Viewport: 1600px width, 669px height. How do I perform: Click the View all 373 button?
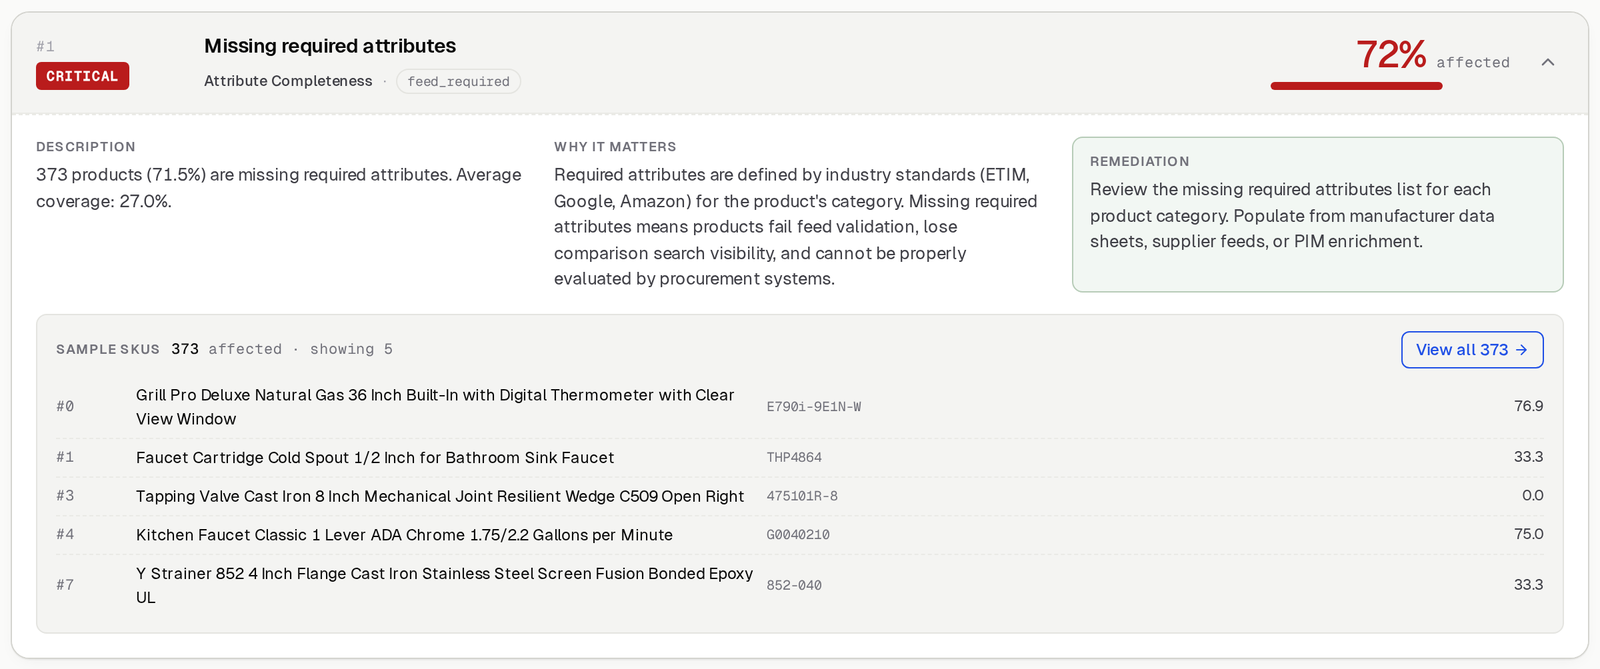(x=1472, y=350)
